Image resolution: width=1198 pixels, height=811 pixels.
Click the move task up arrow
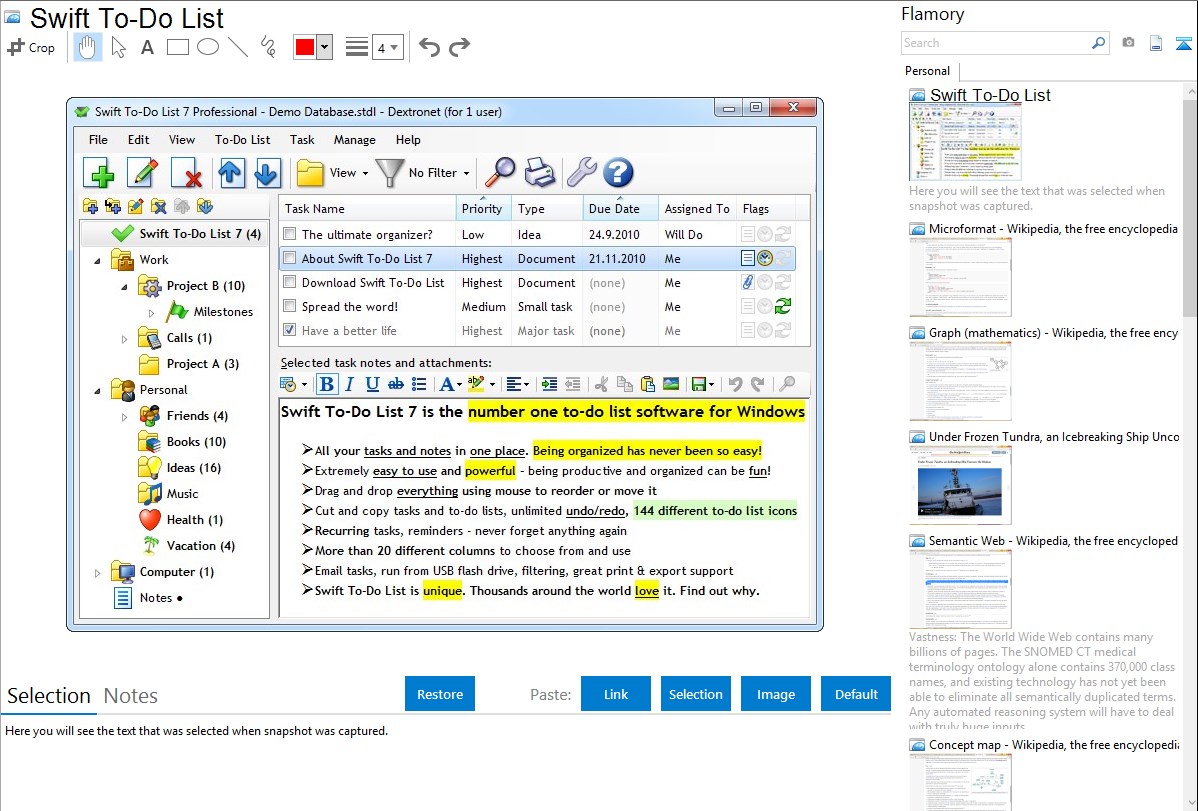tap(231, 173)
